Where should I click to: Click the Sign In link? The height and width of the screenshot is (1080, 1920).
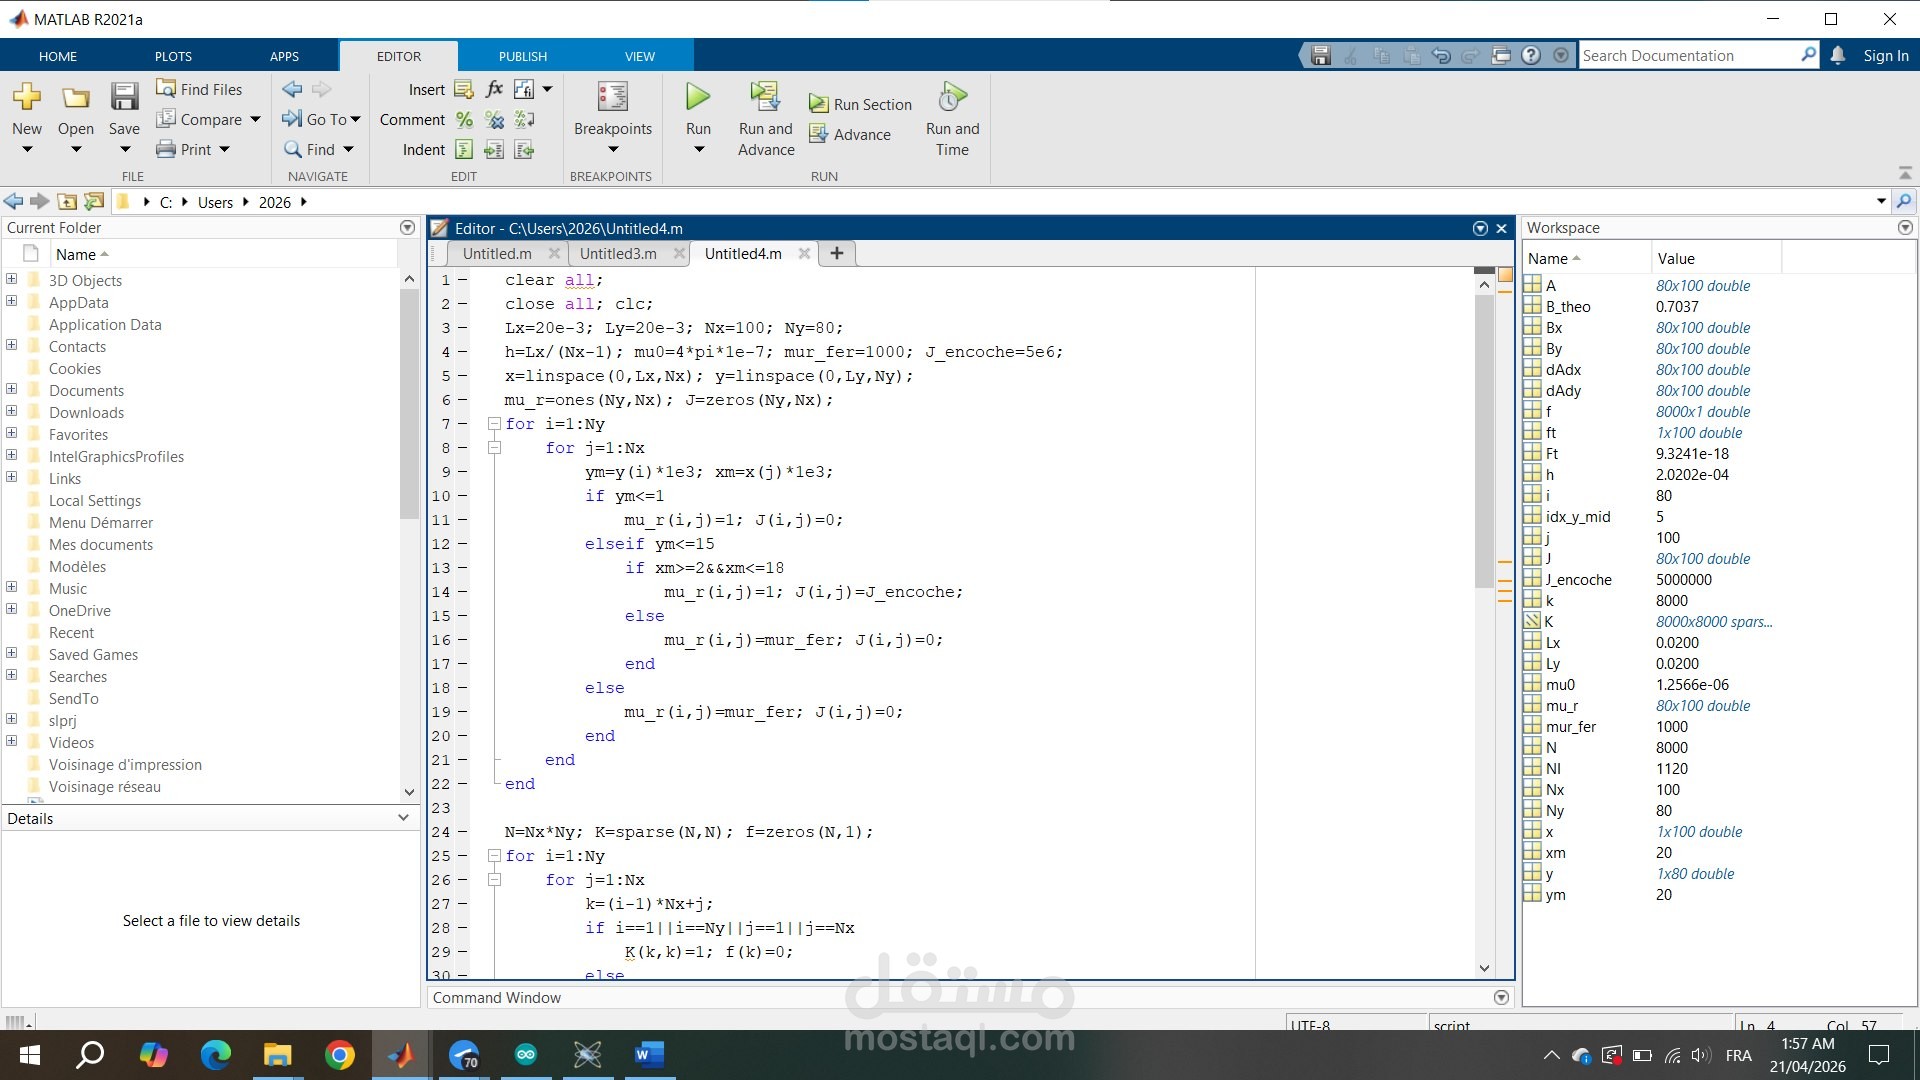pyautogui.click(x=1885, y=56)
